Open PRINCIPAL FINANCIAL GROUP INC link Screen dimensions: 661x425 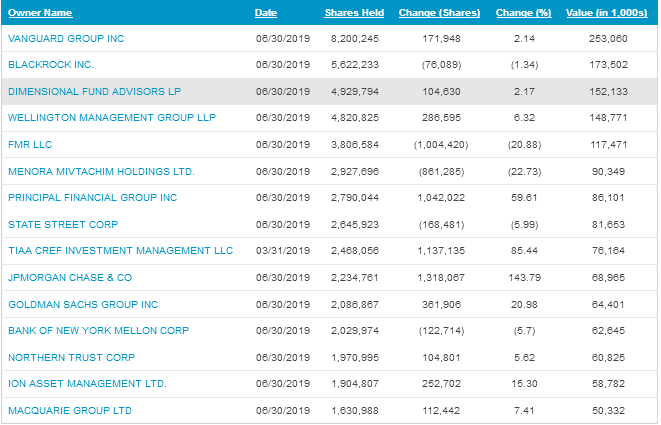pyautogui.click(x=92, y=198)
